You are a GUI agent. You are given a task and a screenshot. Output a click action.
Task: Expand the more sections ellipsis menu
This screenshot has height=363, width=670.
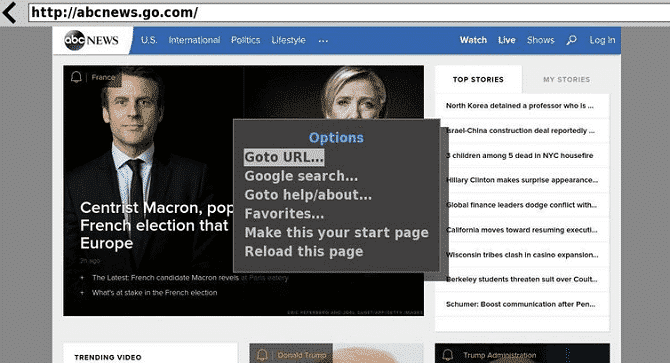point(323,41)
